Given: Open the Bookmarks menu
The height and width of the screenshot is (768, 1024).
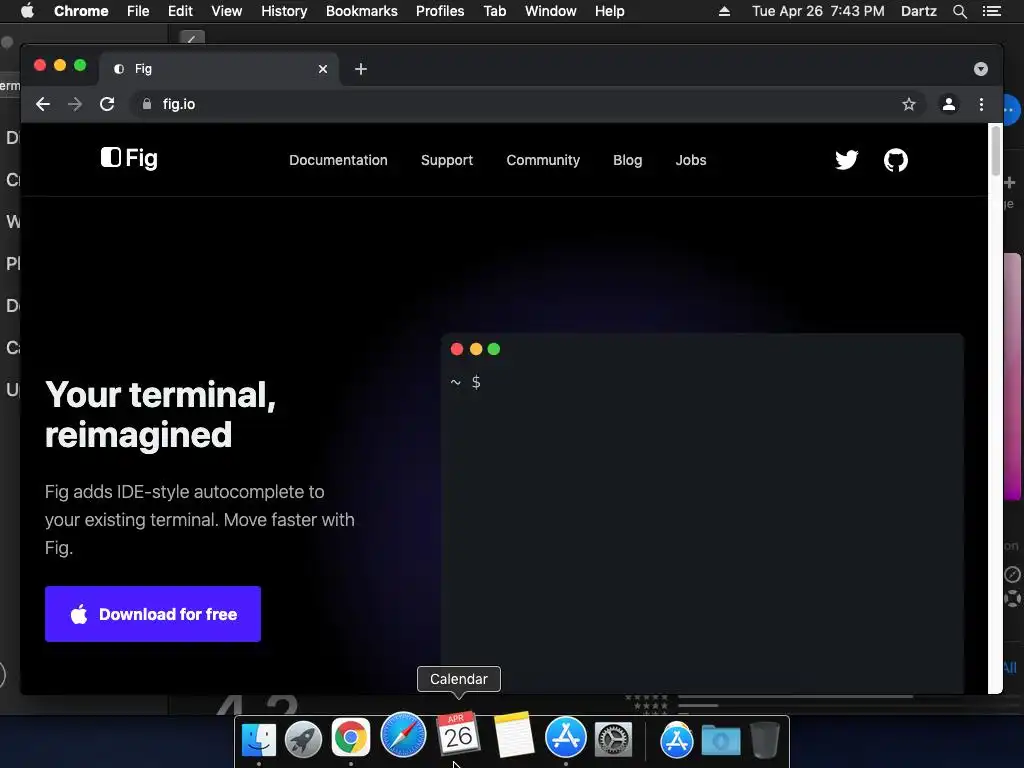Looking at the screenshot, I should (362, 11).
